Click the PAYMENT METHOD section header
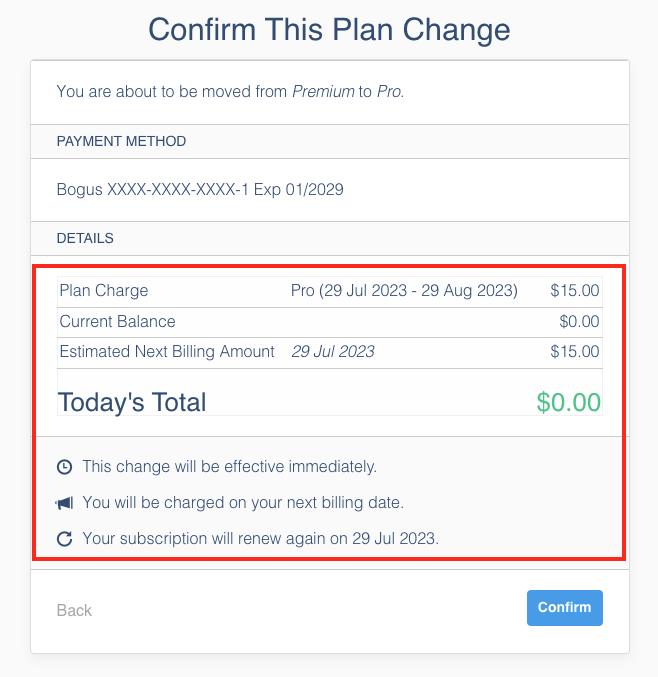Viewport: 658px width, 677px height. 121,142
